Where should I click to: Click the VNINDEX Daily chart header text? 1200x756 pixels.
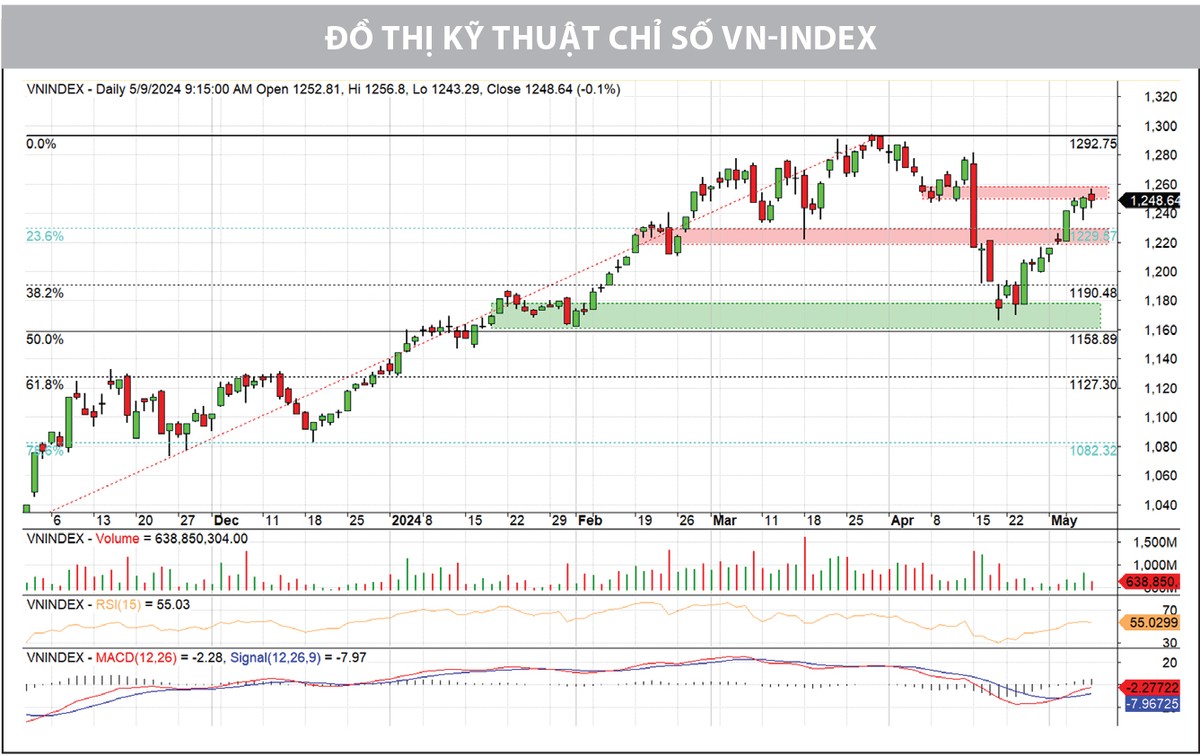[x=324, y=89]
